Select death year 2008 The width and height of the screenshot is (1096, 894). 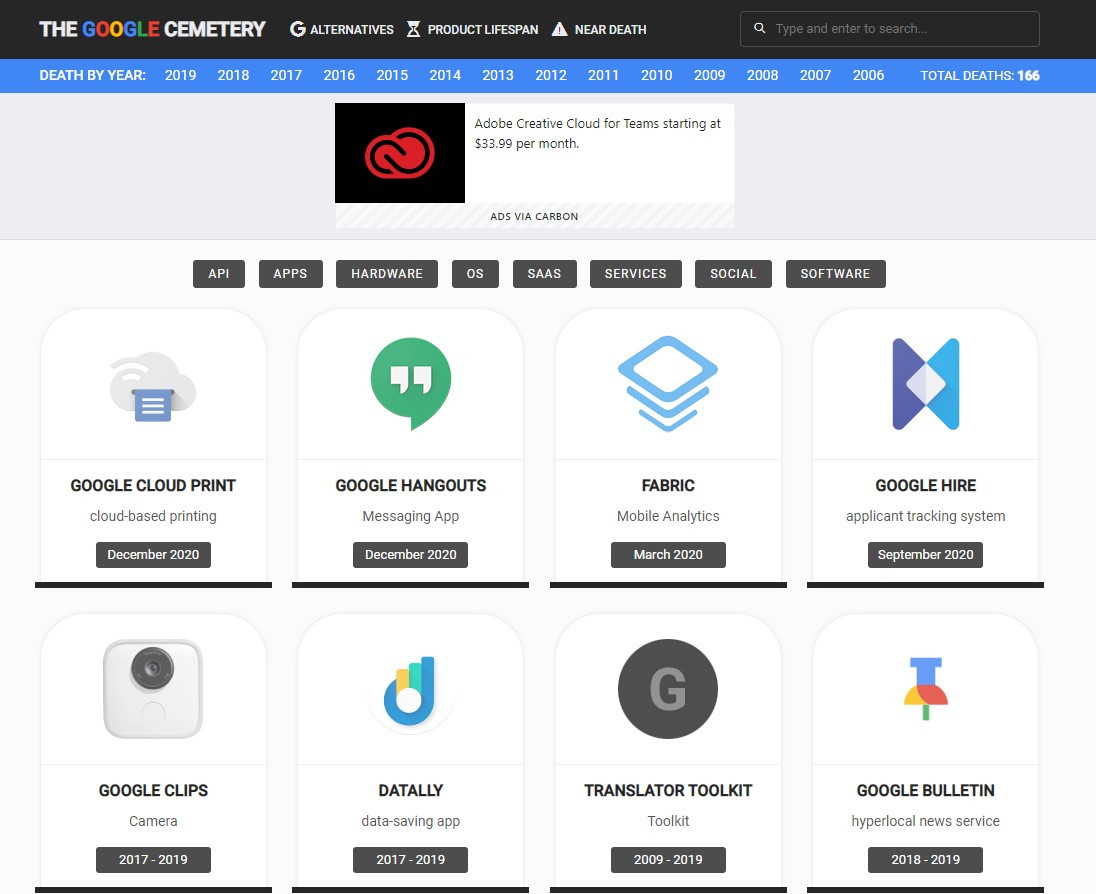[x=763, y=75]
